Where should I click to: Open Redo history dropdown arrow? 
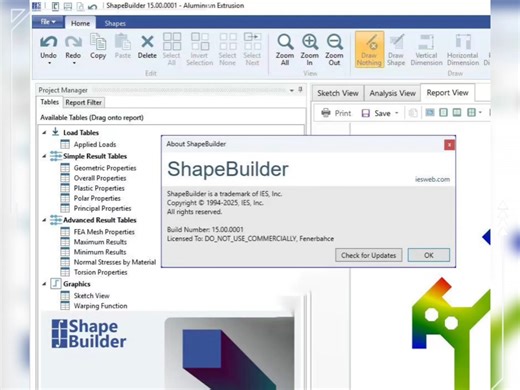click(74, 63)
